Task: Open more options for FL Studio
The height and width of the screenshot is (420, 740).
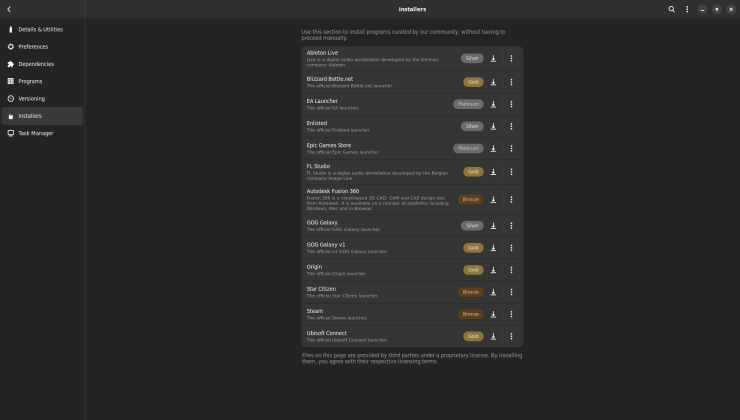Action: pos(511,172)
